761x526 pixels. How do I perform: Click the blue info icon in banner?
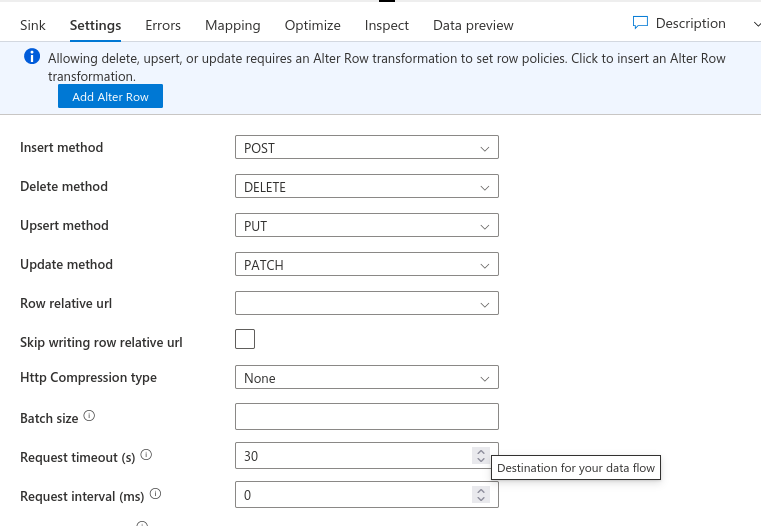32,56
